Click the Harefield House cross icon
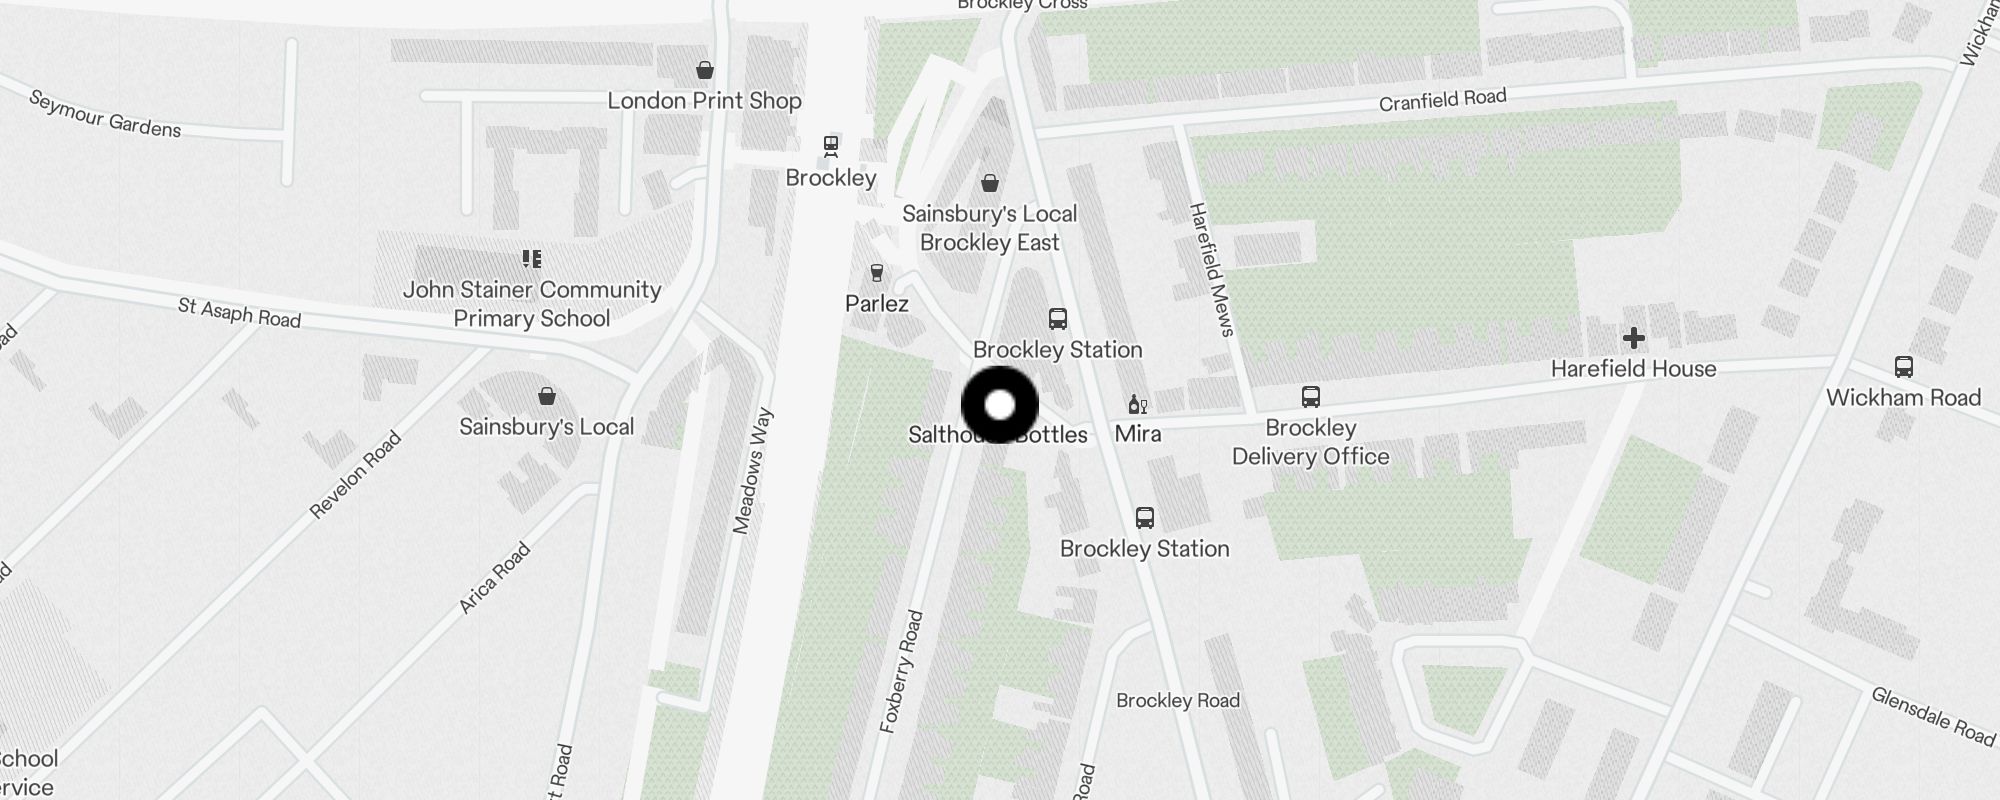Screen dimensions: 2000x800 click(x=1634, y=338)
